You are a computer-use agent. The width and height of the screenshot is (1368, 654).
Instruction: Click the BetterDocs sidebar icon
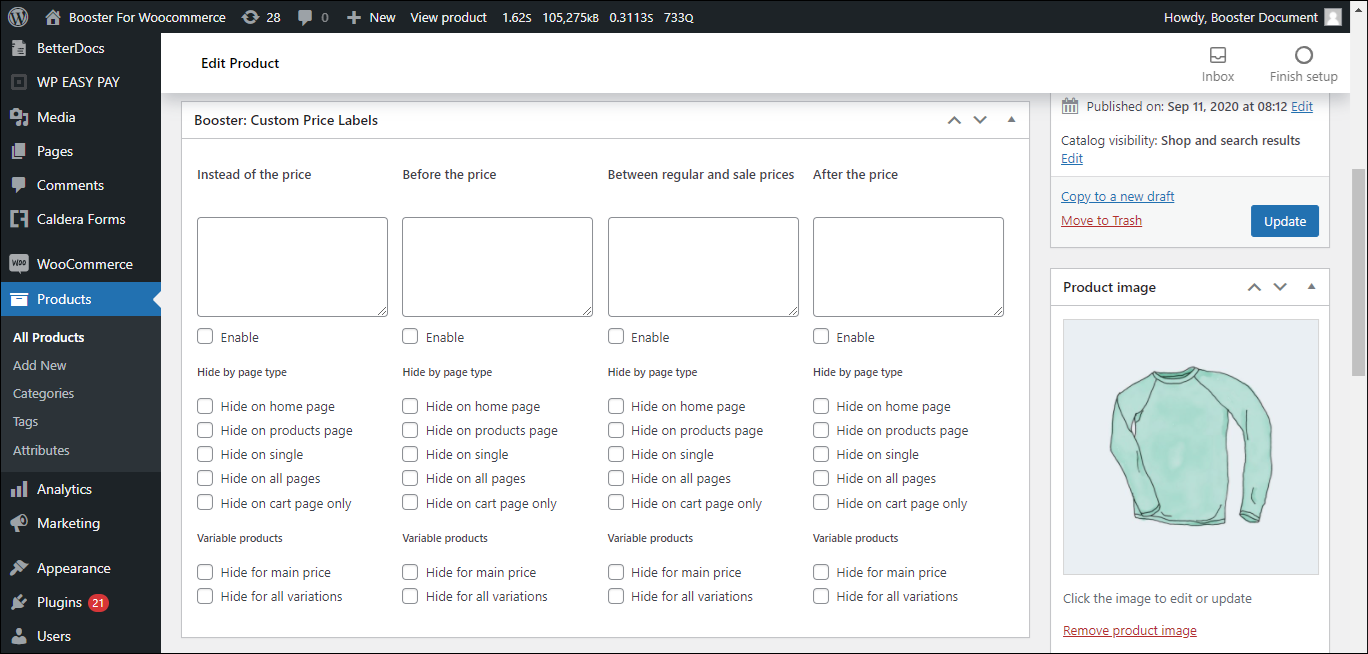(x=18, y=48)
